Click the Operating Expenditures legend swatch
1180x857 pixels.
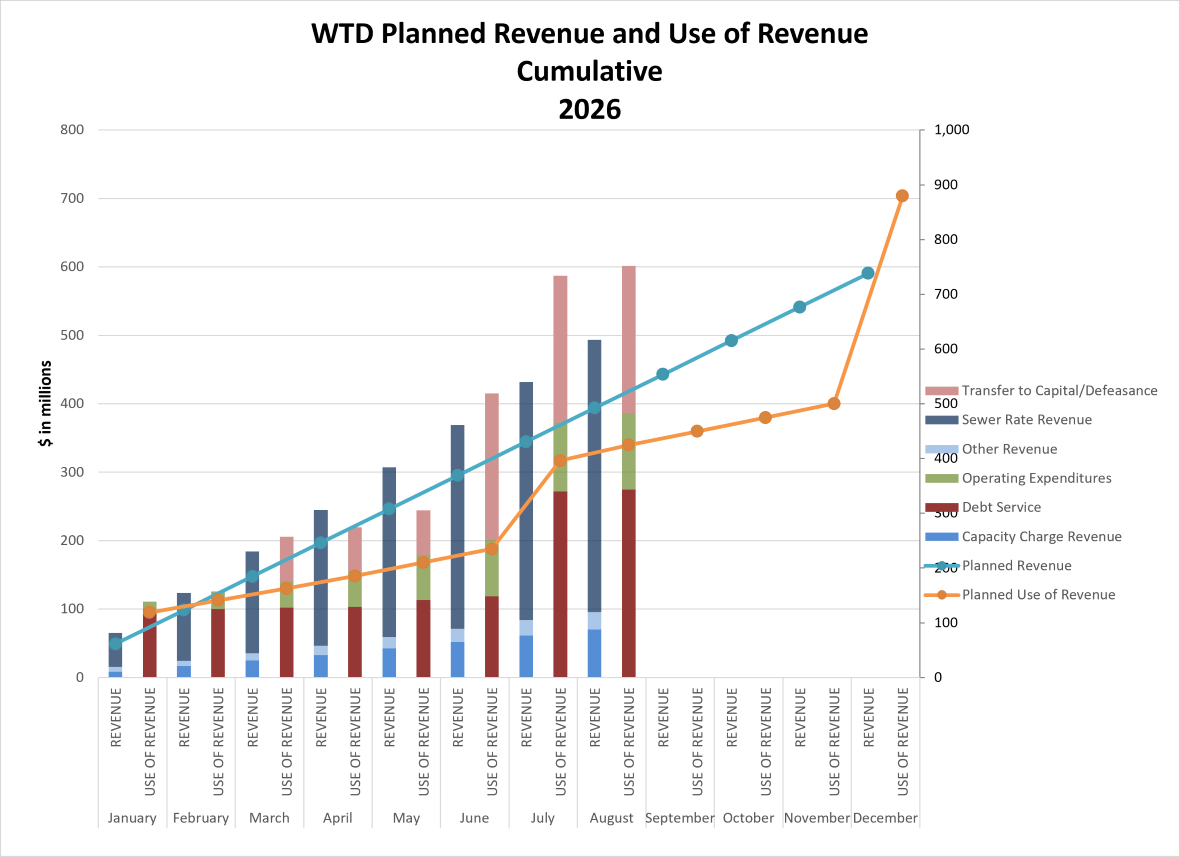click(941, 479)
